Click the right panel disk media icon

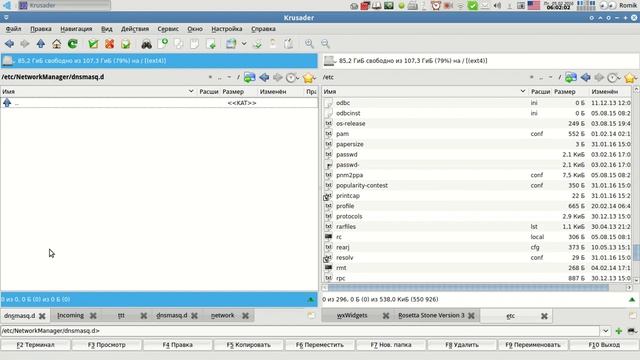[x=329, y=61]
